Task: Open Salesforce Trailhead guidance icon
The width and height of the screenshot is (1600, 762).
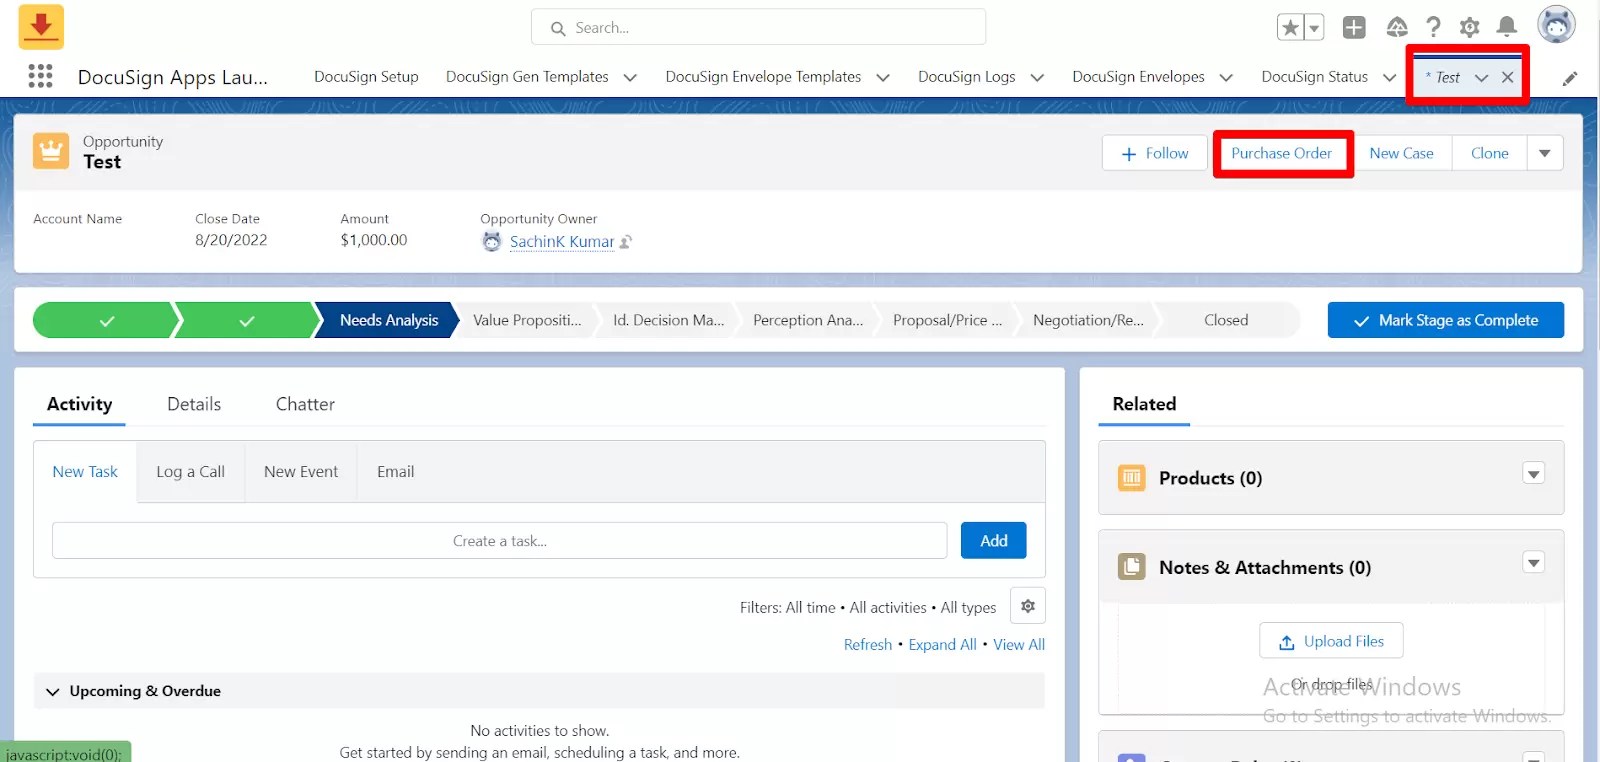Action: (1397, 27)
